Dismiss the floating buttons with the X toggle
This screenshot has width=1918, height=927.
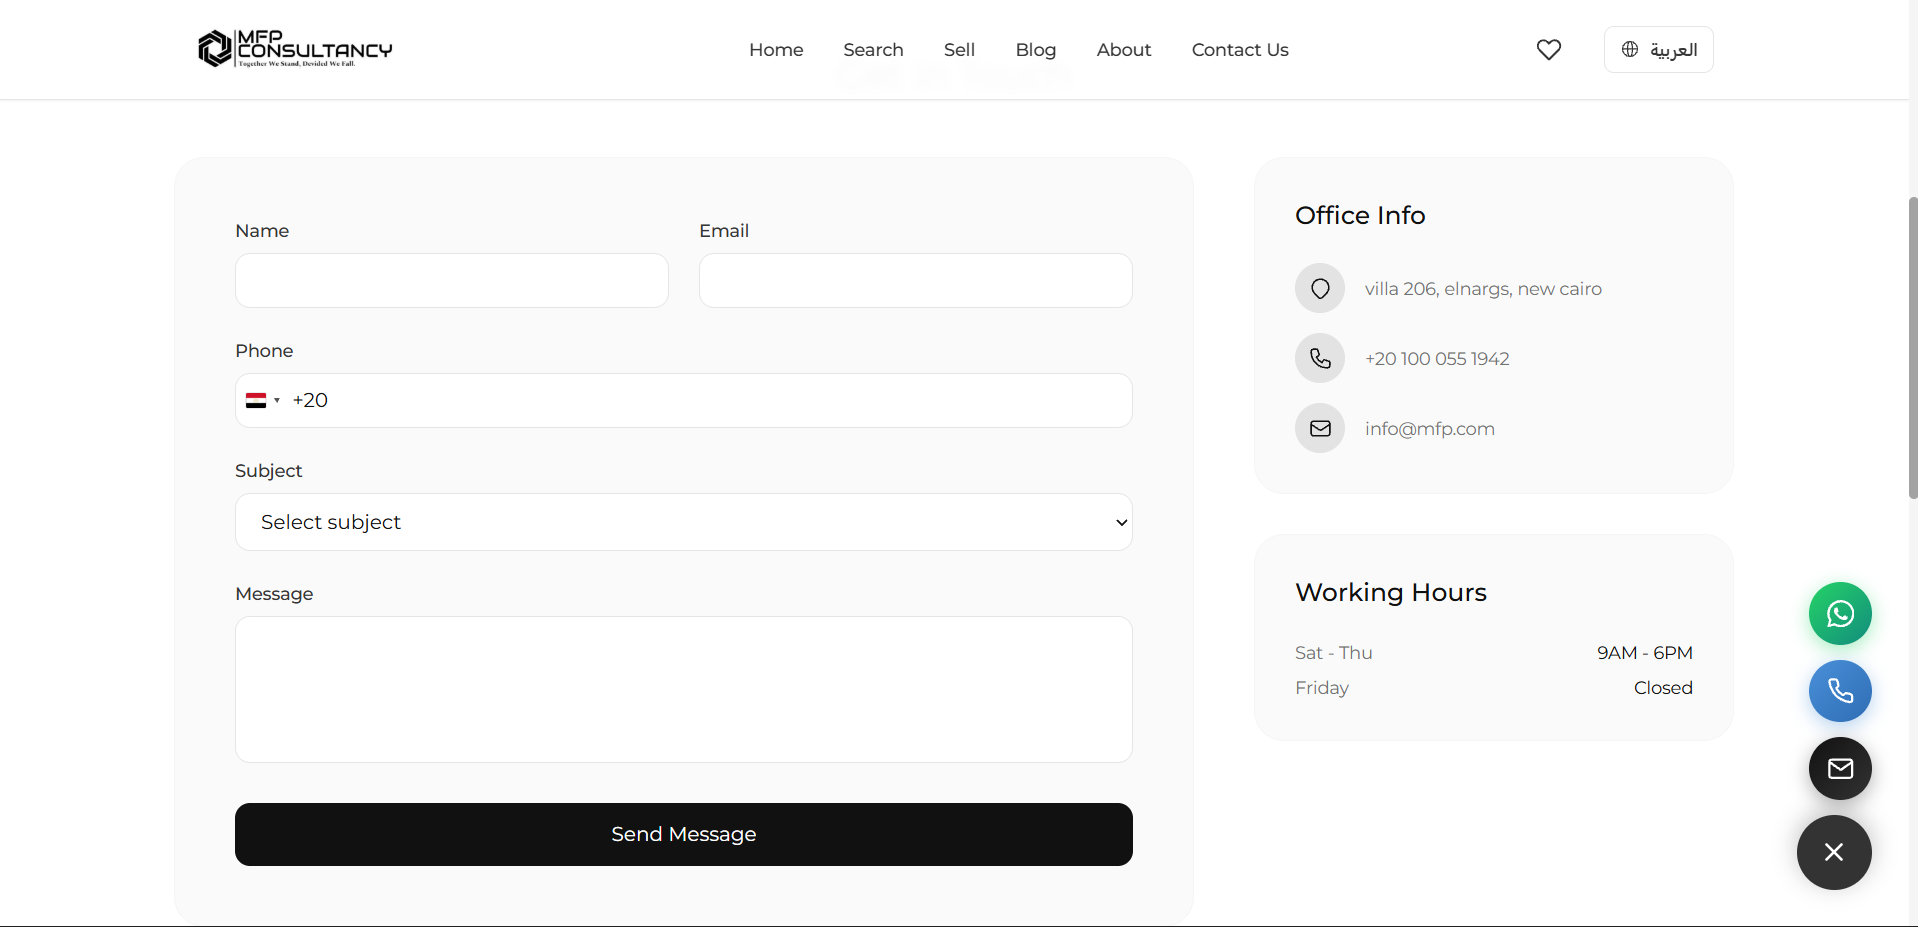click(1834, 852)
